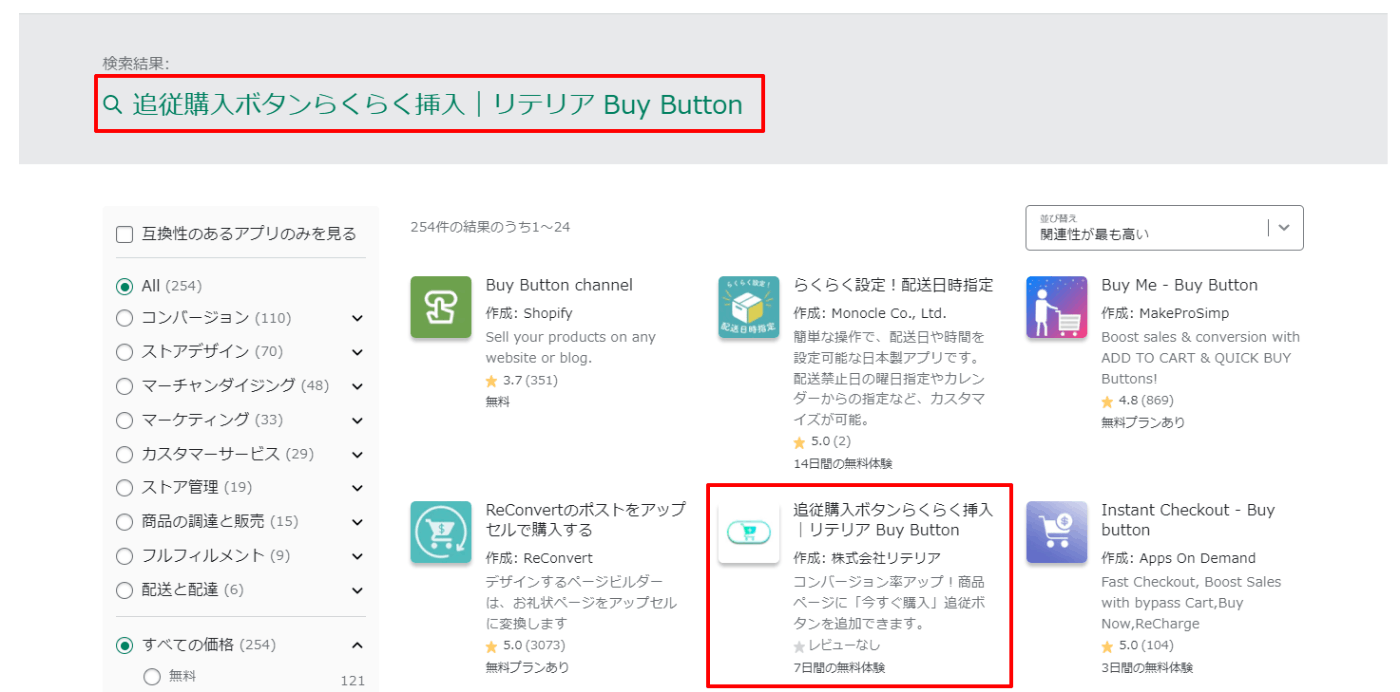
Task: Click 作成: 株式会社リテリア text
Action: pos(867,558)
